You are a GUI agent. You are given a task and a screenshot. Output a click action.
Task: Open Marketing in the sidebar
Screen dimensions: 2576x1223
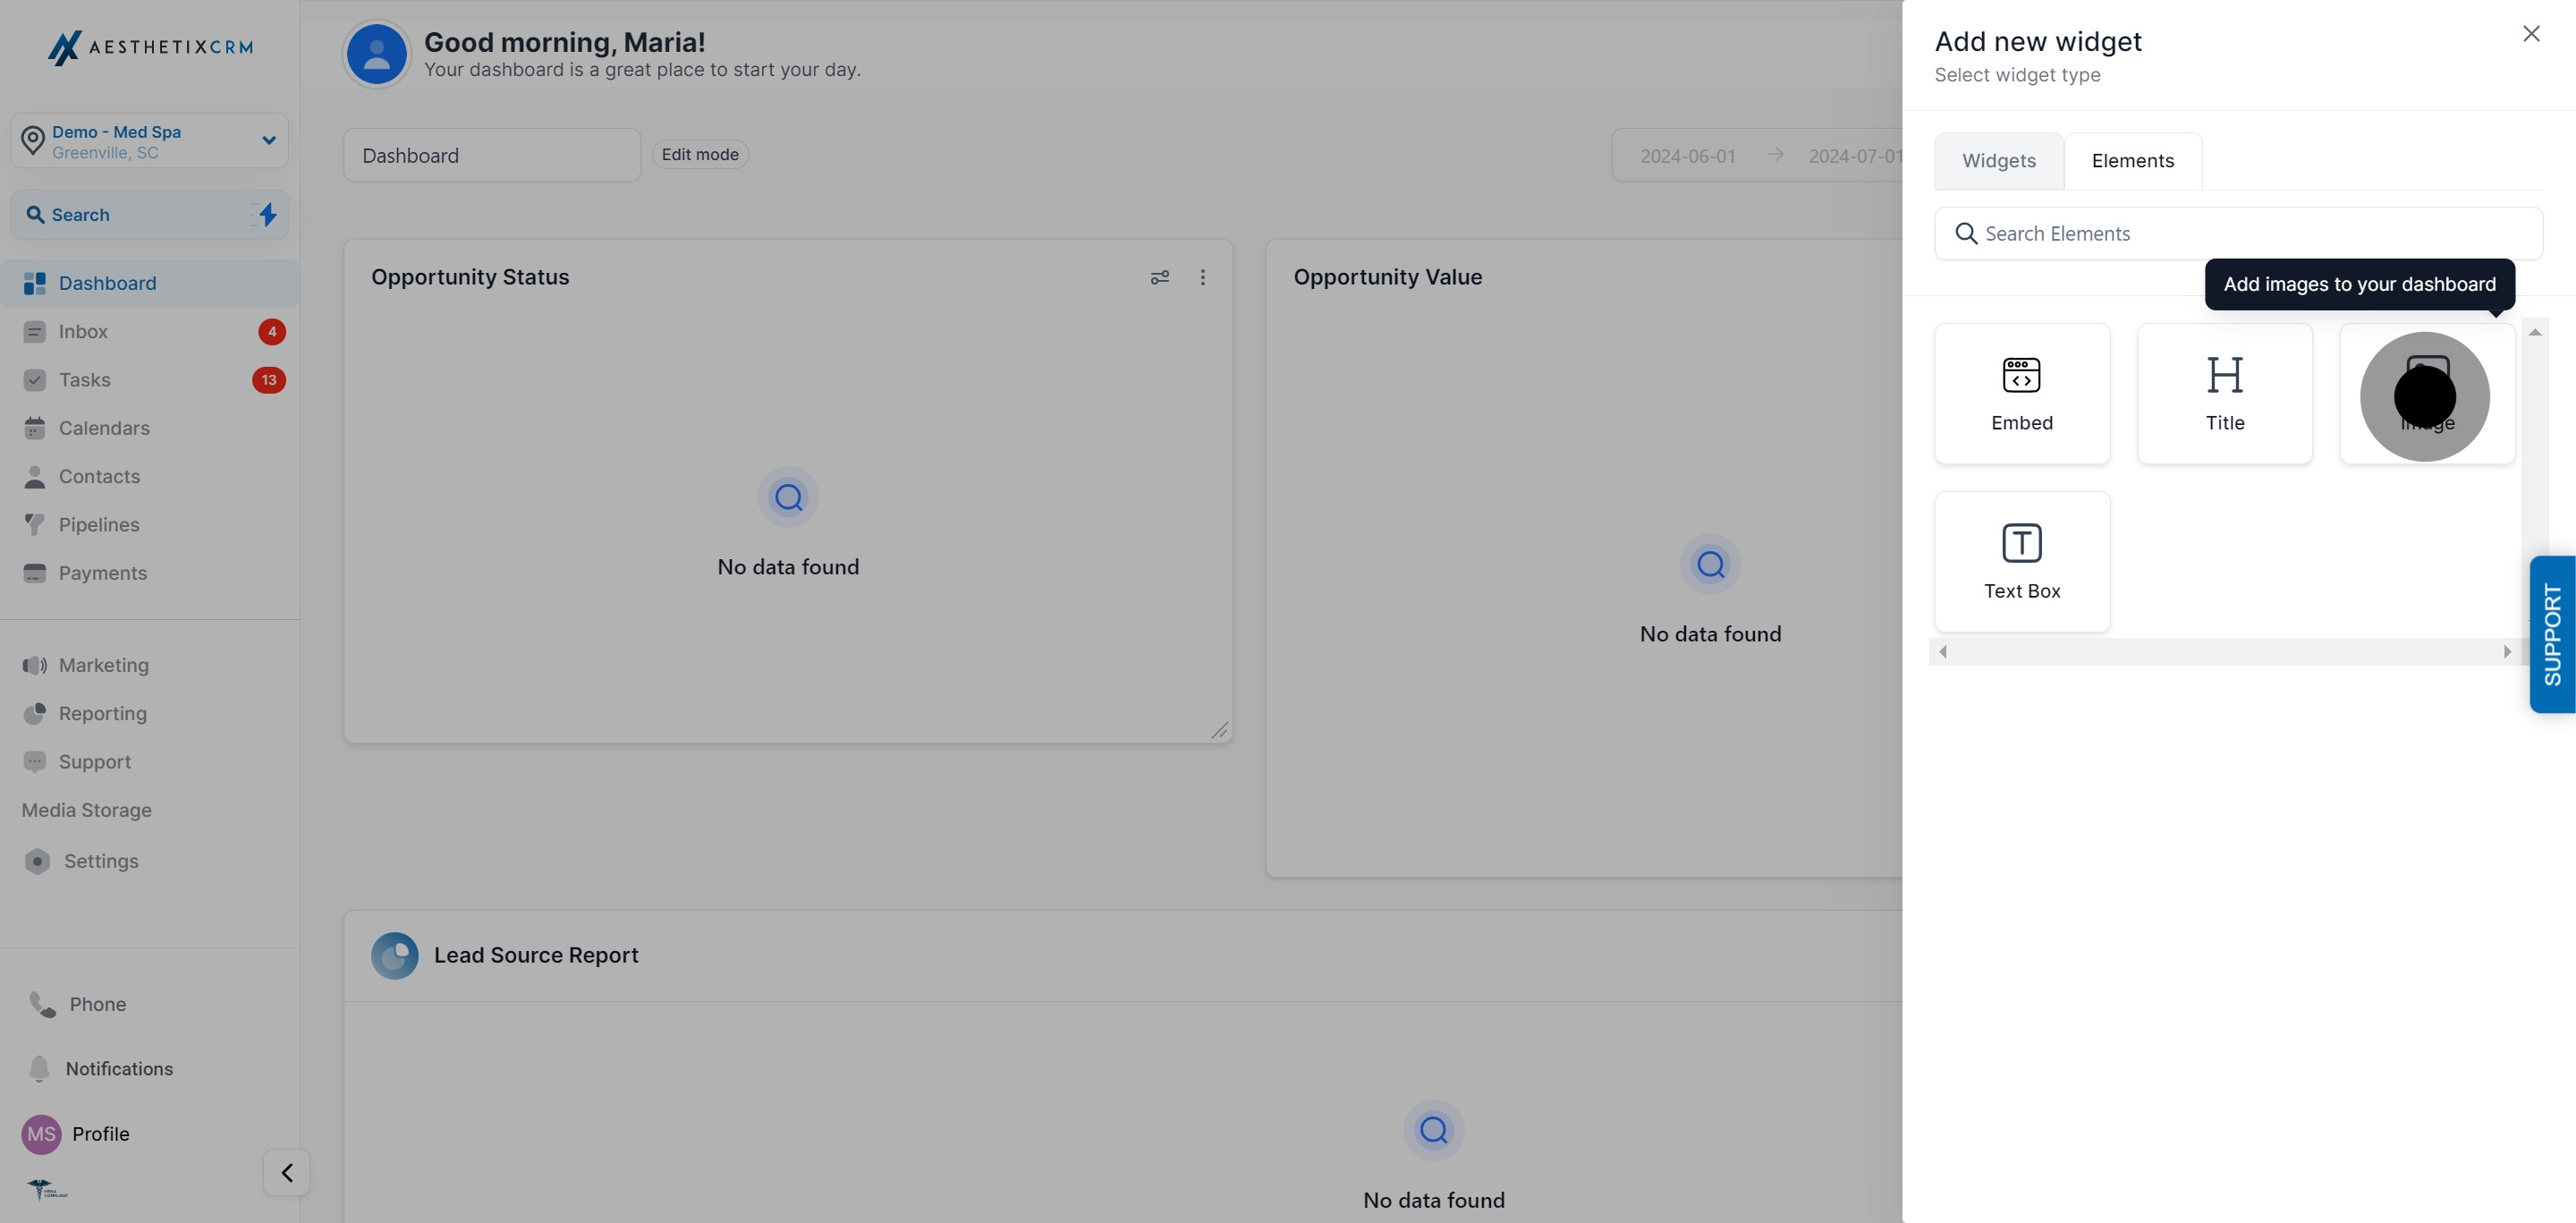150,665
